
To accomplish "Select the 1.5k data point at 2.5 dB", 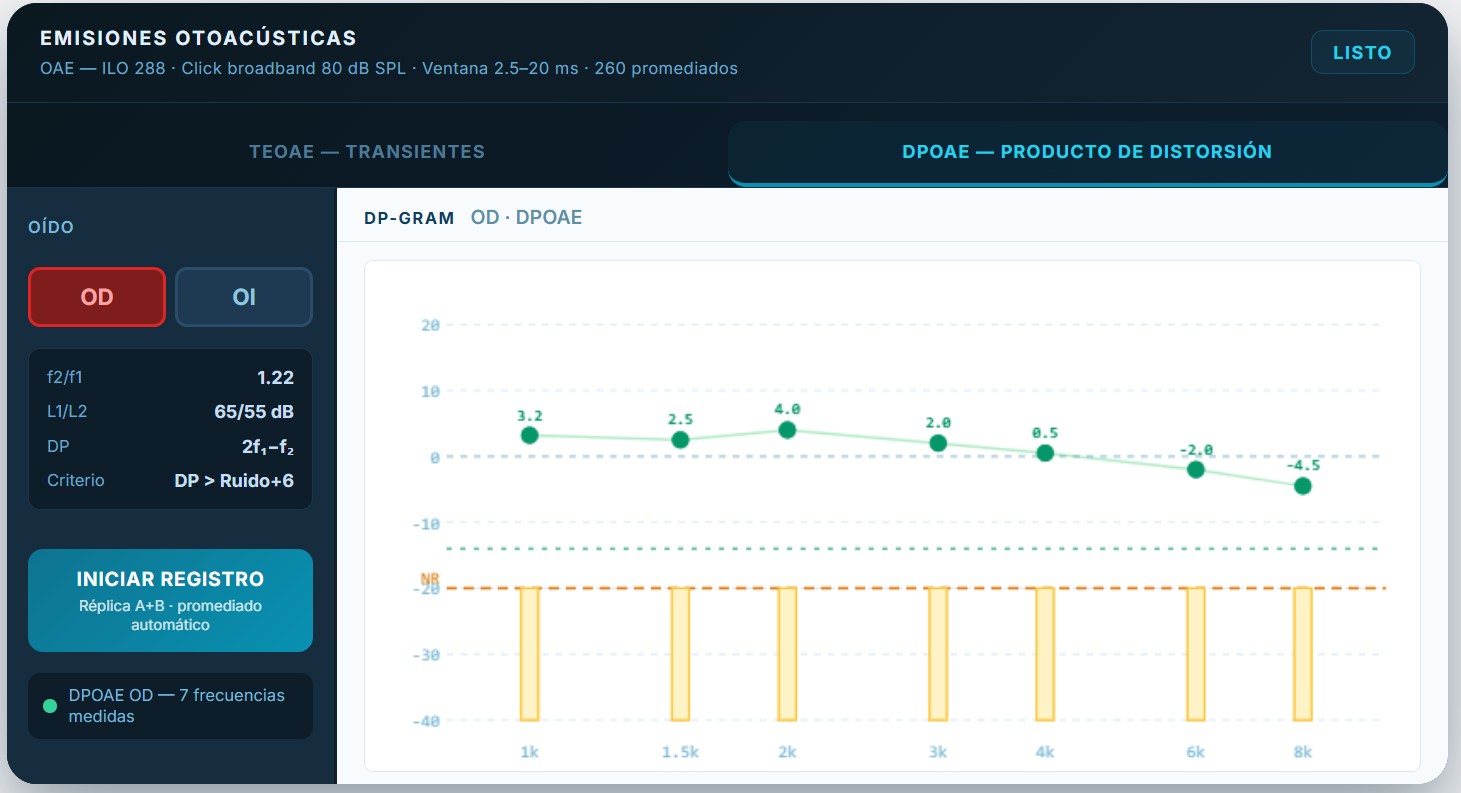I will [x=680, y=440].
